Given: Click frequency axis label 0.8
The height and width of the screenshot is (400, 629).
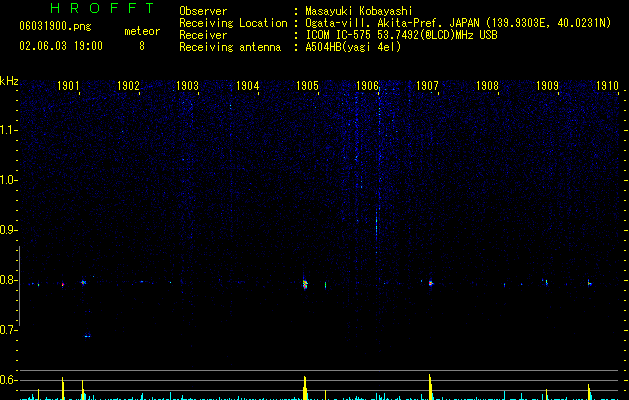Looking at the screenshot, I should click(7, 280).
